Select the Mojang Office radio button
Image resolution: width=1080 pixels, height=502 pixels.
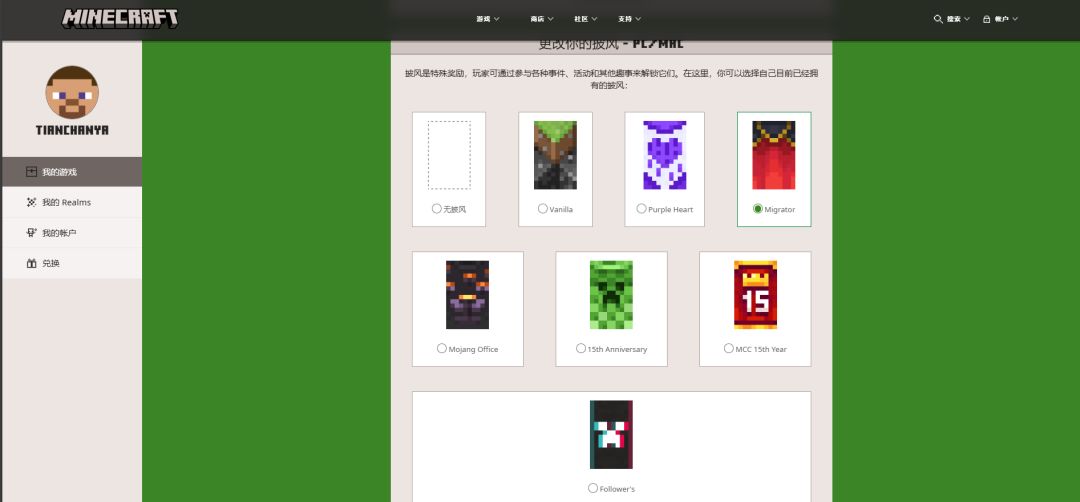click(442, 348)
